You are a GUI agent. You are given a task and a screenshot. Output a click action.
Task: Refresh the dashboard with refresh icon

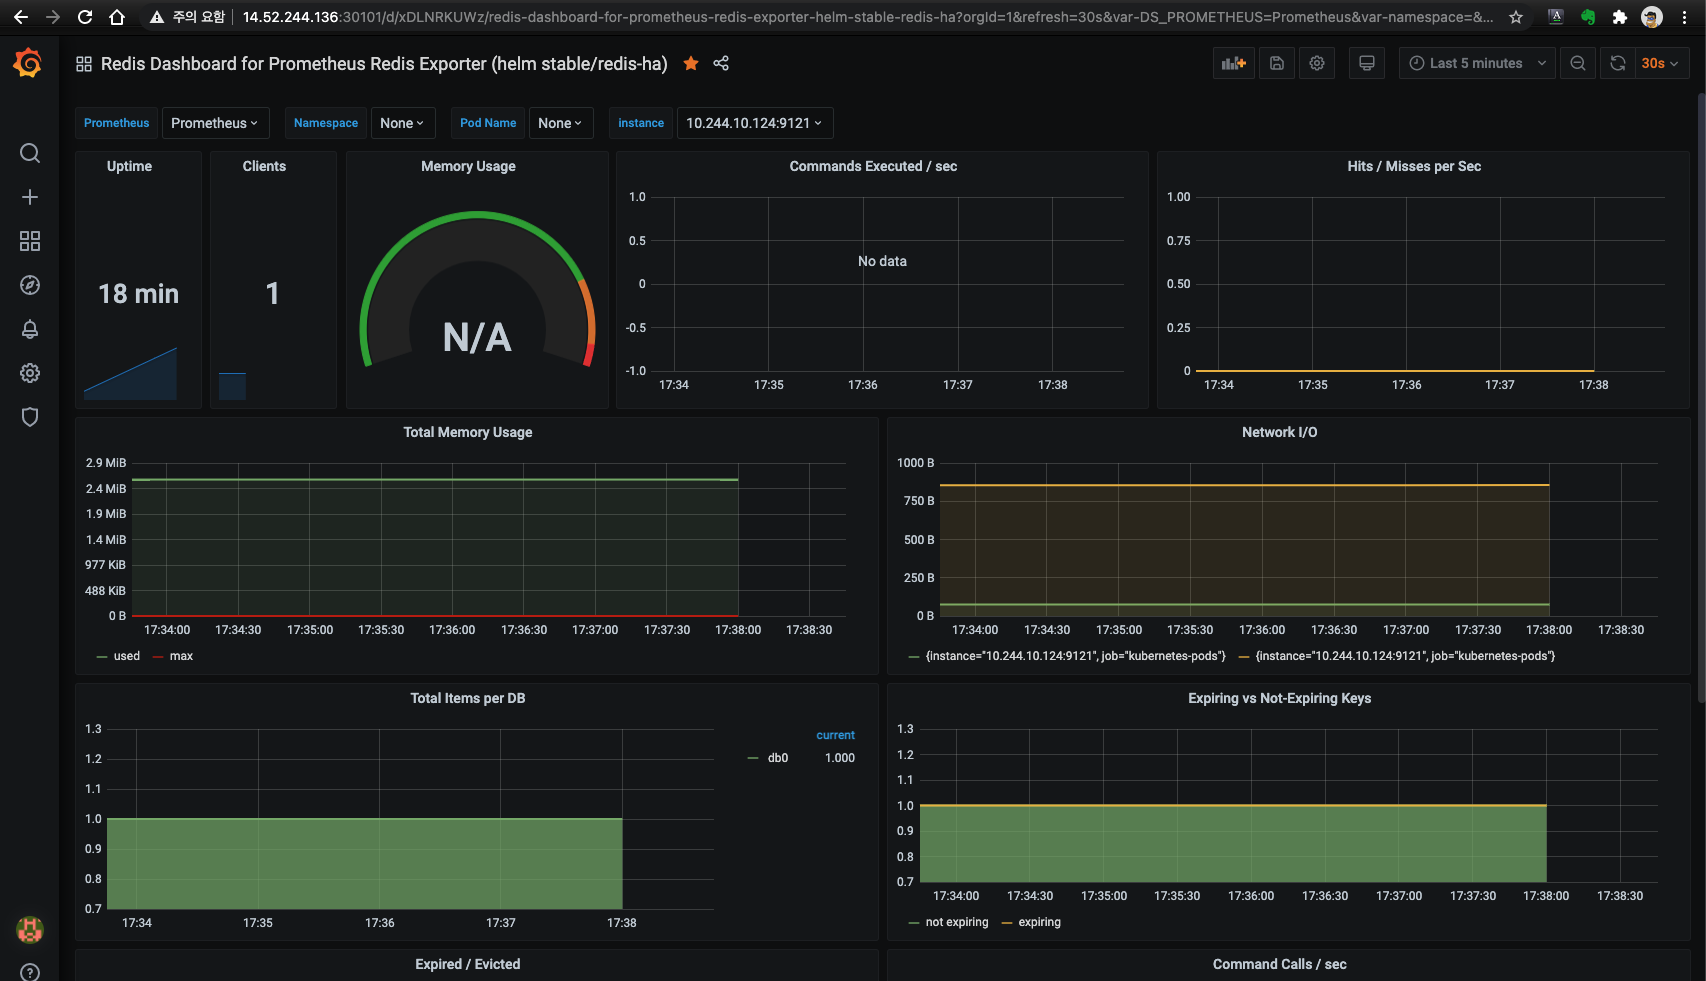point(1618,63)
